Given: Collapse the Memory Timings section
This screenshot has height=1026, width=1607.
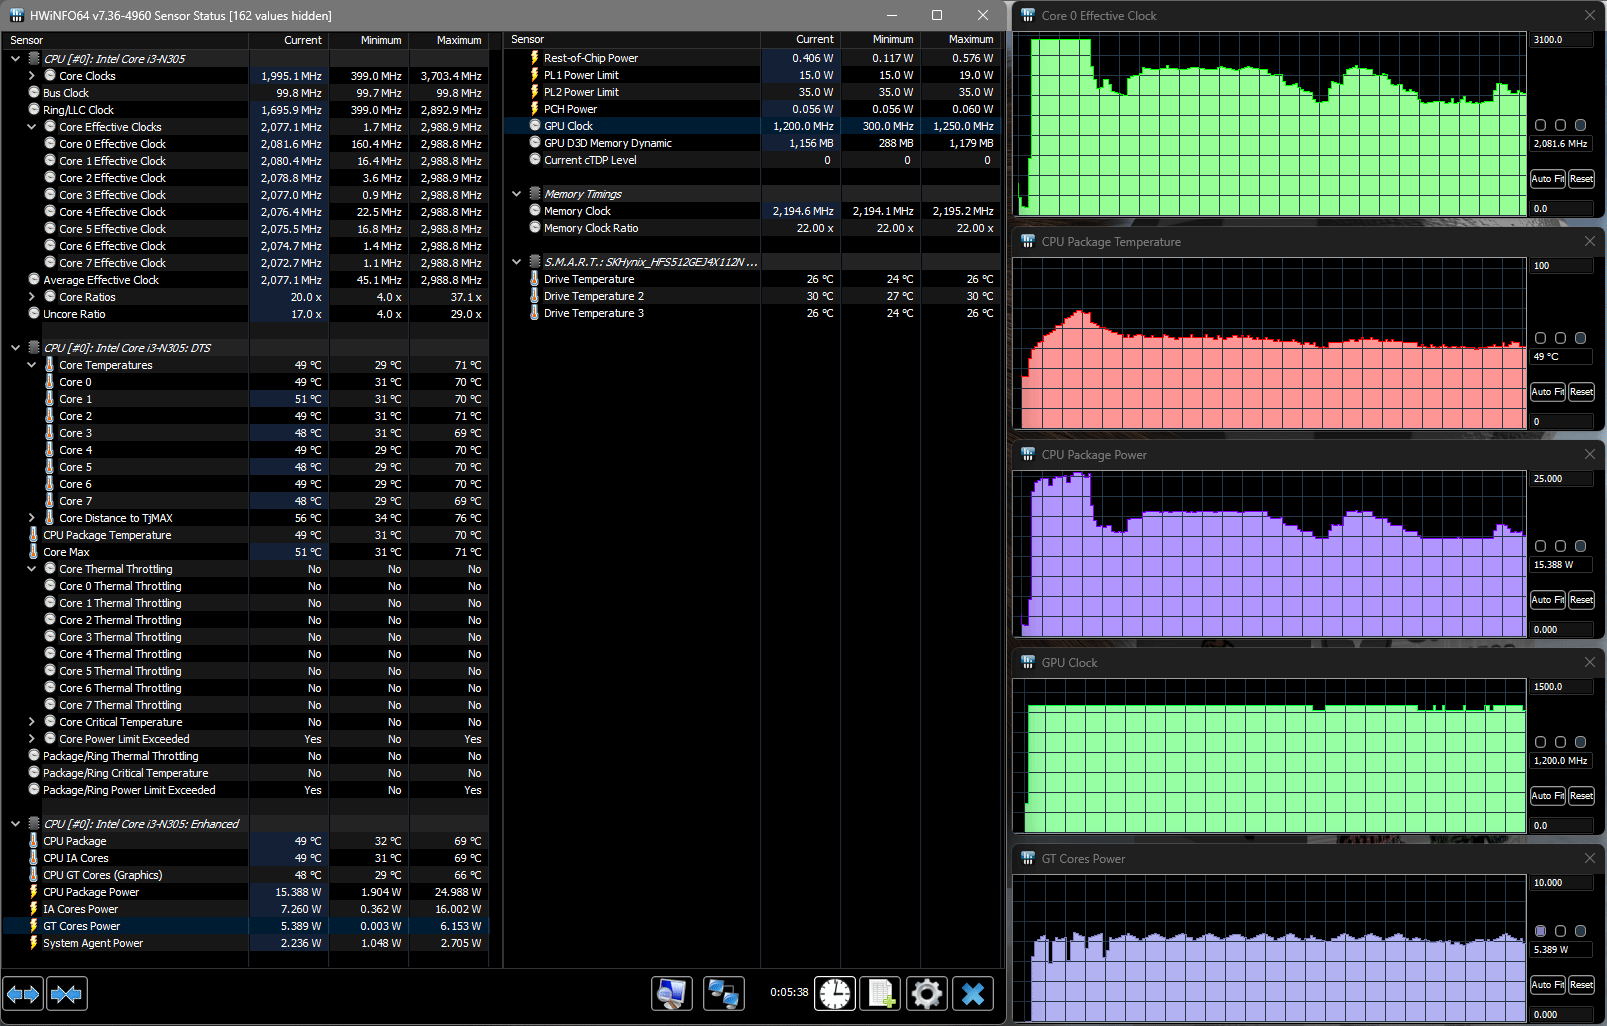Looking at the screenshot, I should [x=517, y=194].
